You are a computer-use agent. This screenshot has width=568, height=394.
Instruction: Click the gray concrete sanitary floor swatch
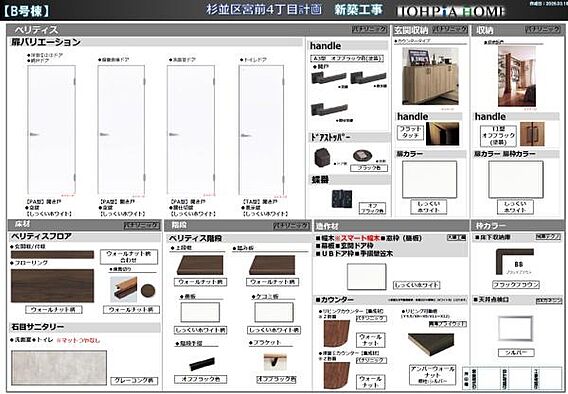point(59,368)
